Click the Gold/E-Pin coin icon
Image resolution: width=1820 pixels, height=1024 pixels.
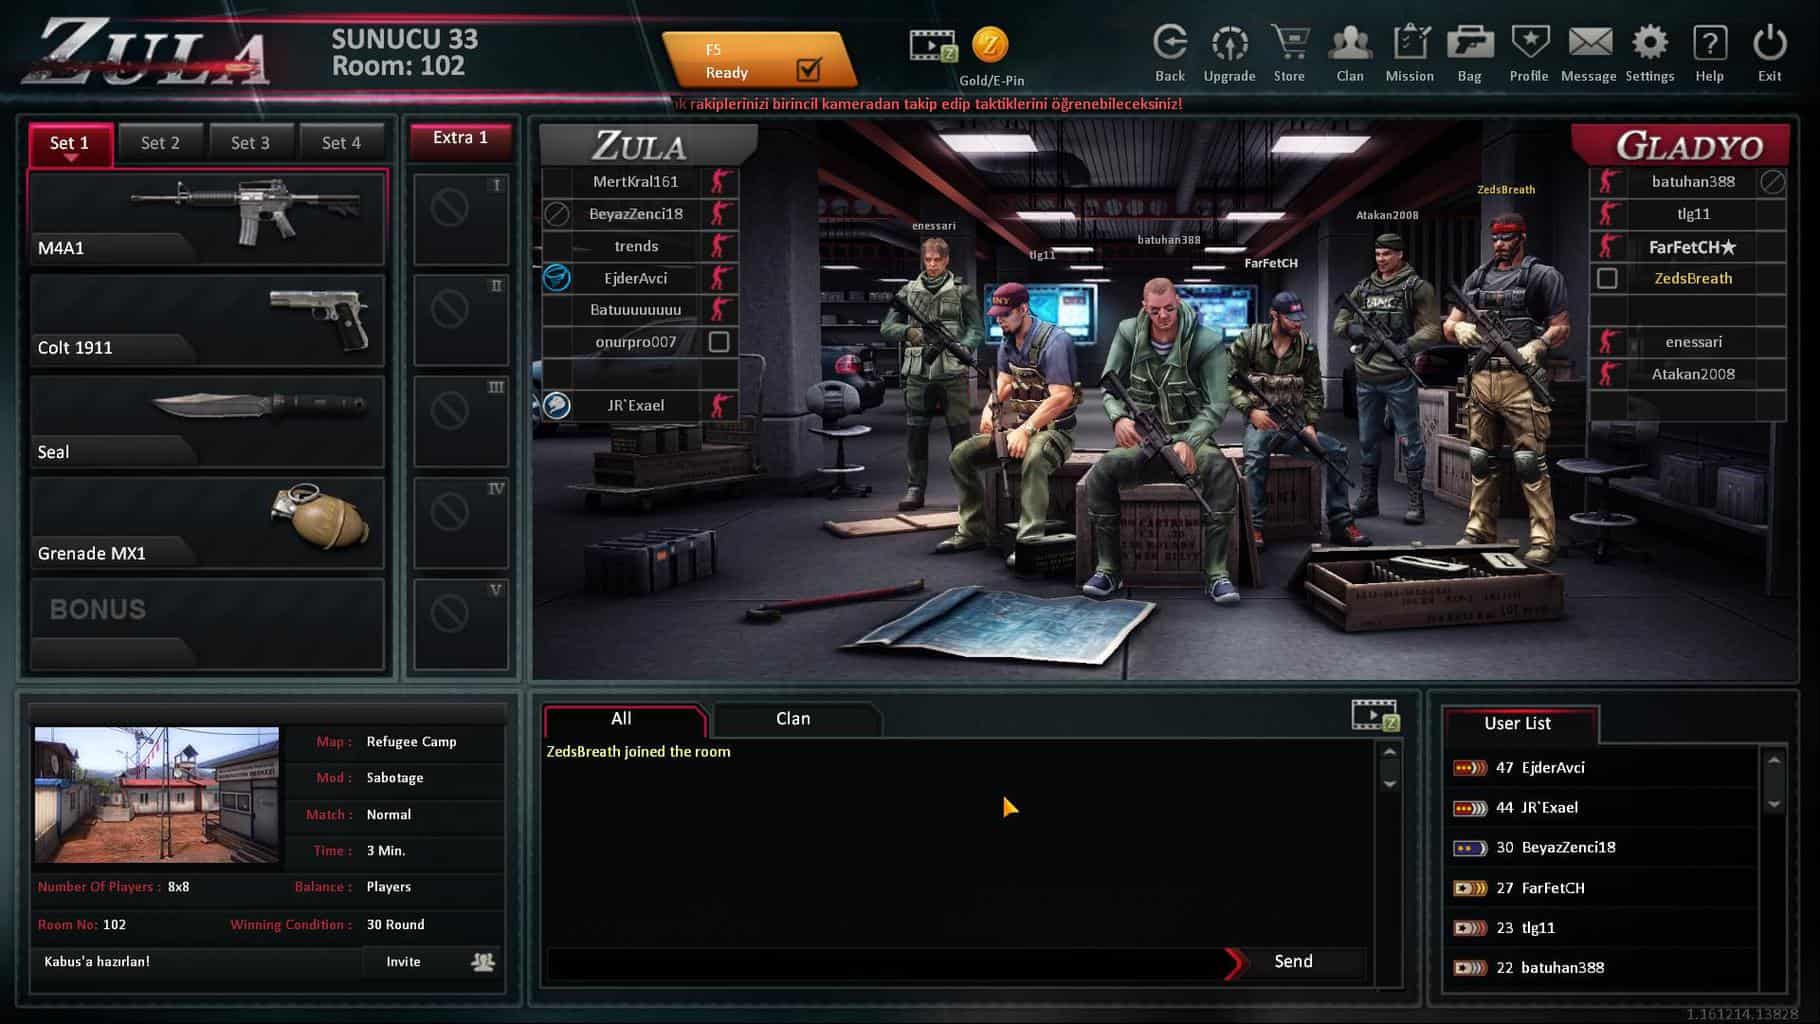coord(990,44)
